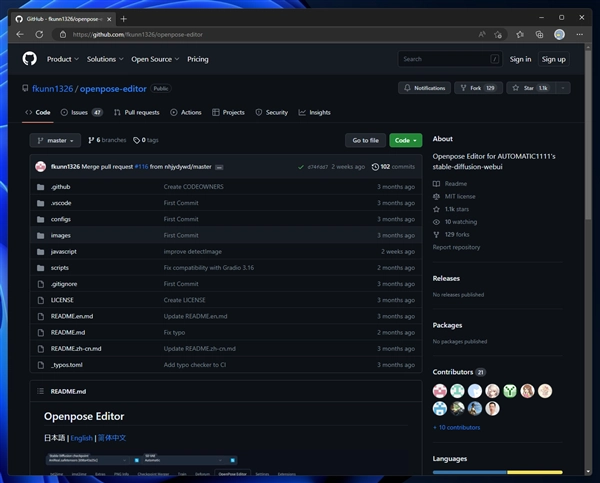Click the Notifications bell button
The width and height of the screenshot is (600, 483).
tap(424, 88)
